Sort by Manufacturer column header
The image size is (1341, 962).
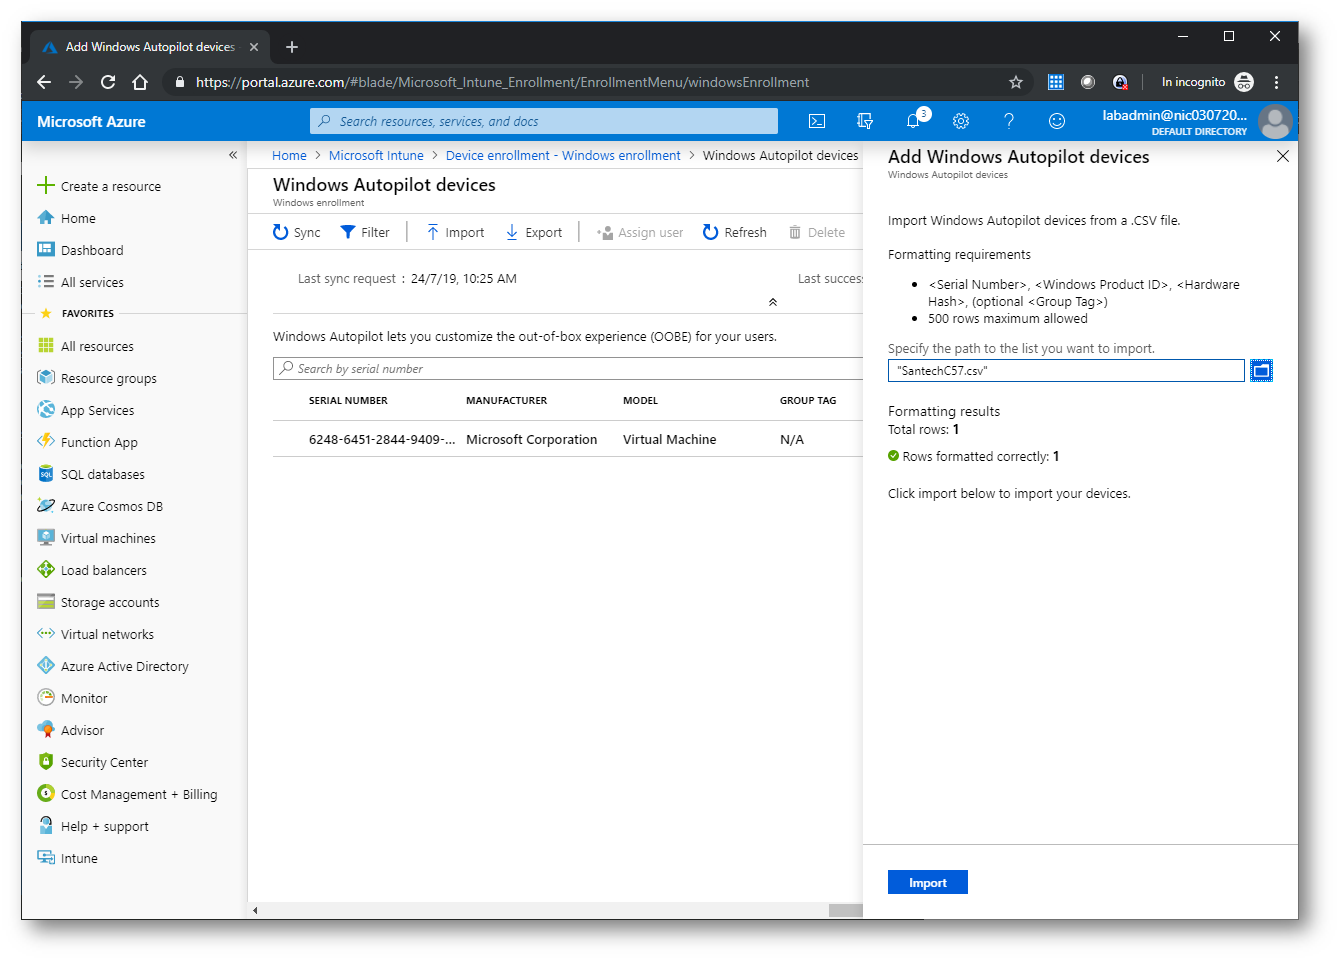(x=506, y=400)
